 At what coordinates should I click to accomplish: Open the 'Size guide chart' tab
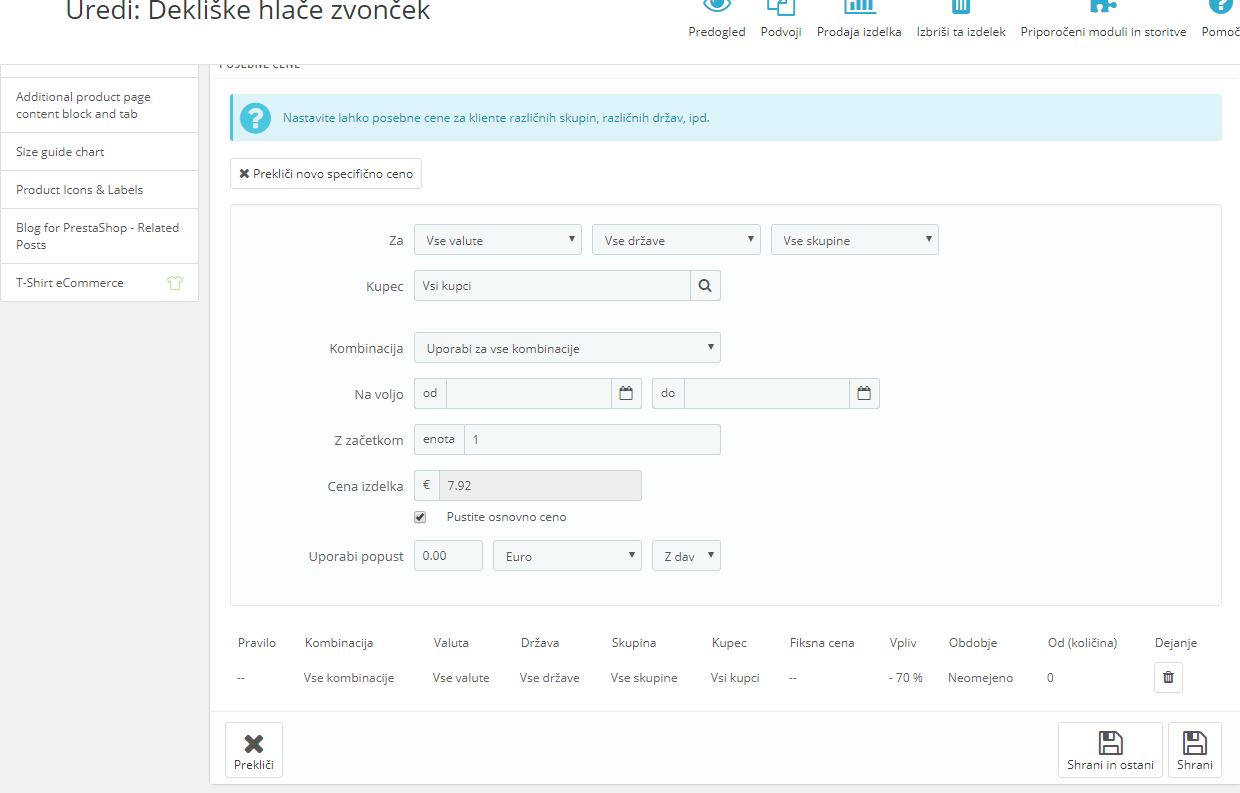(x=100, y=152)
